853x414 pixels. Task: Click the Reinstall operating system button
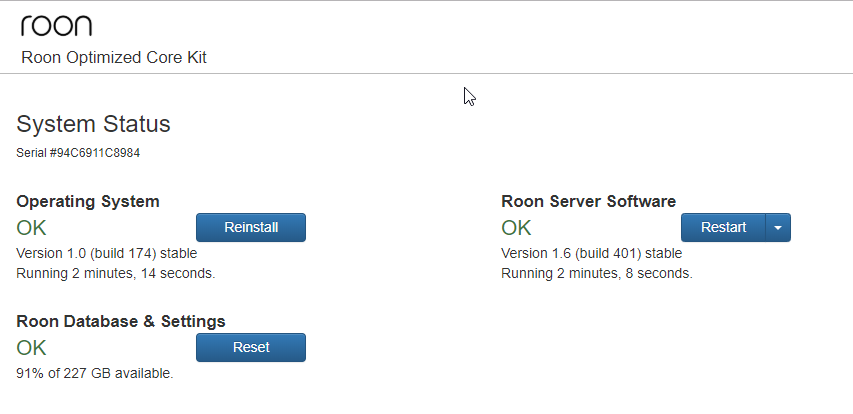tap(251, 227)
